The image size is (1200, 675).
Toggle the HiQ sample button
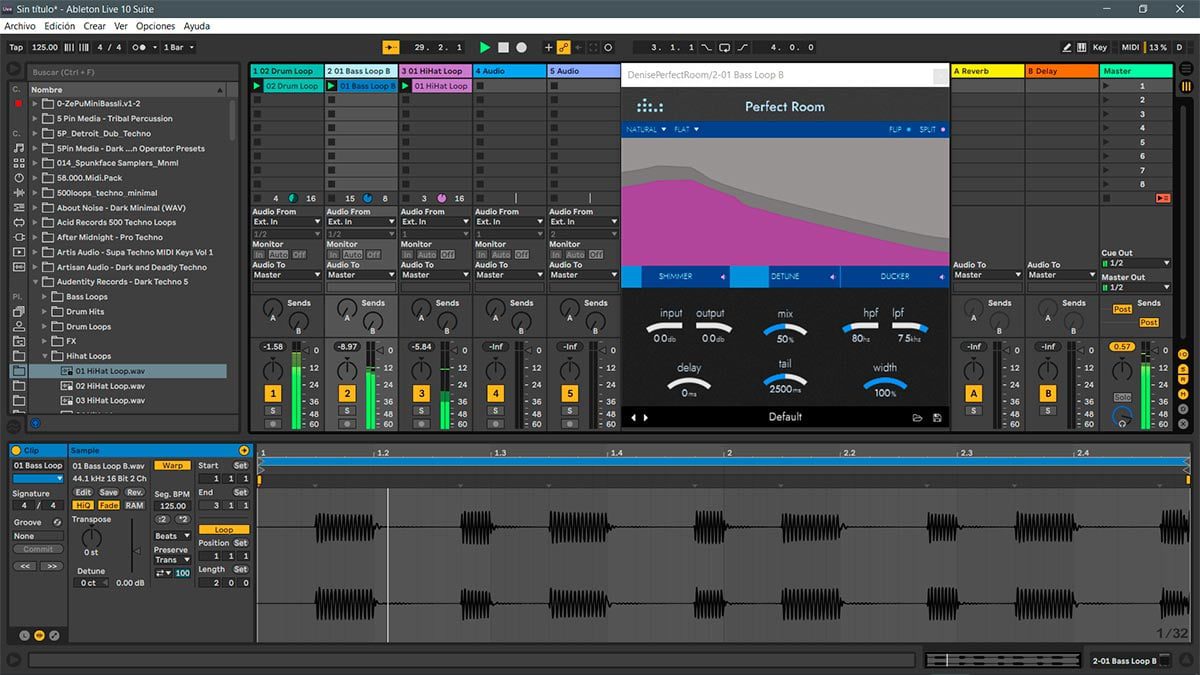point(83,505)
